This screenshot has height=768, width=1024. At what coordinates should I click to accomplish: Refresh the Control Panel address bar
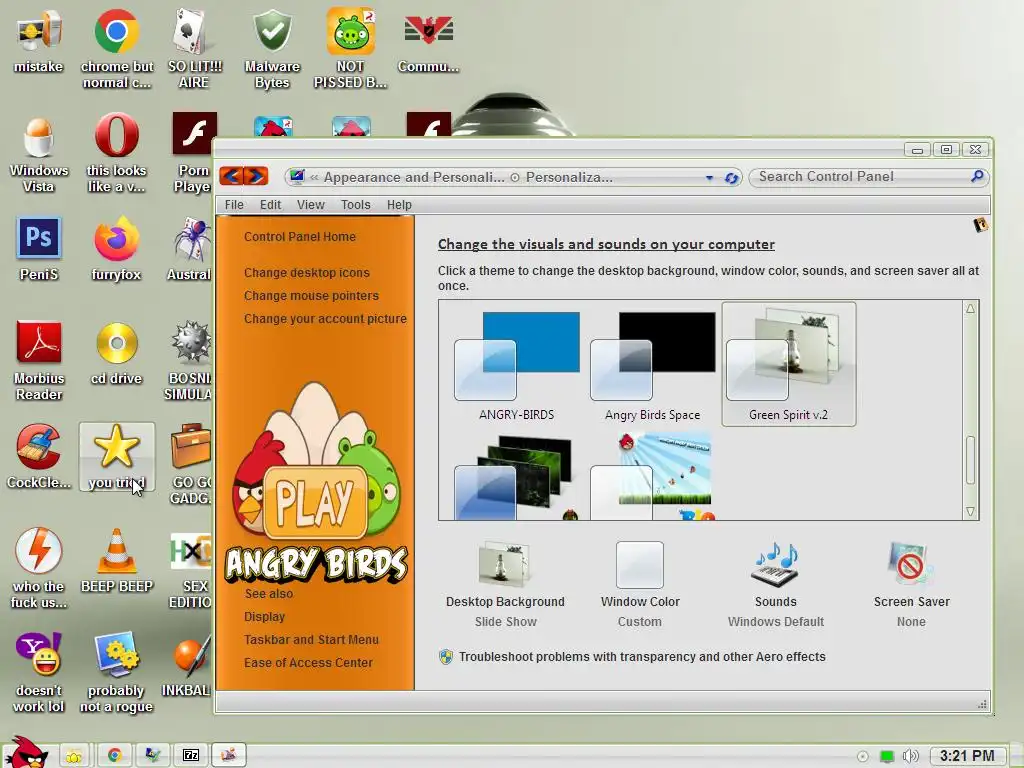(731, 178)
